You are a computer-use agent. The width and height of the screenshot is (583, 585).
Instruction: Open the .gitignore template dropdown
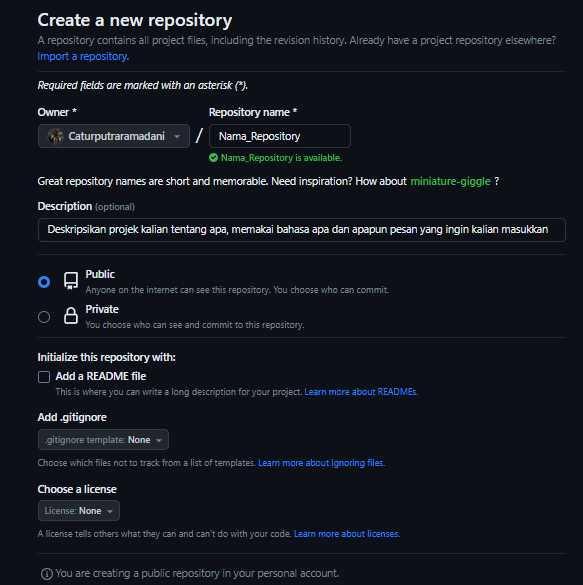tap(103, 439)
